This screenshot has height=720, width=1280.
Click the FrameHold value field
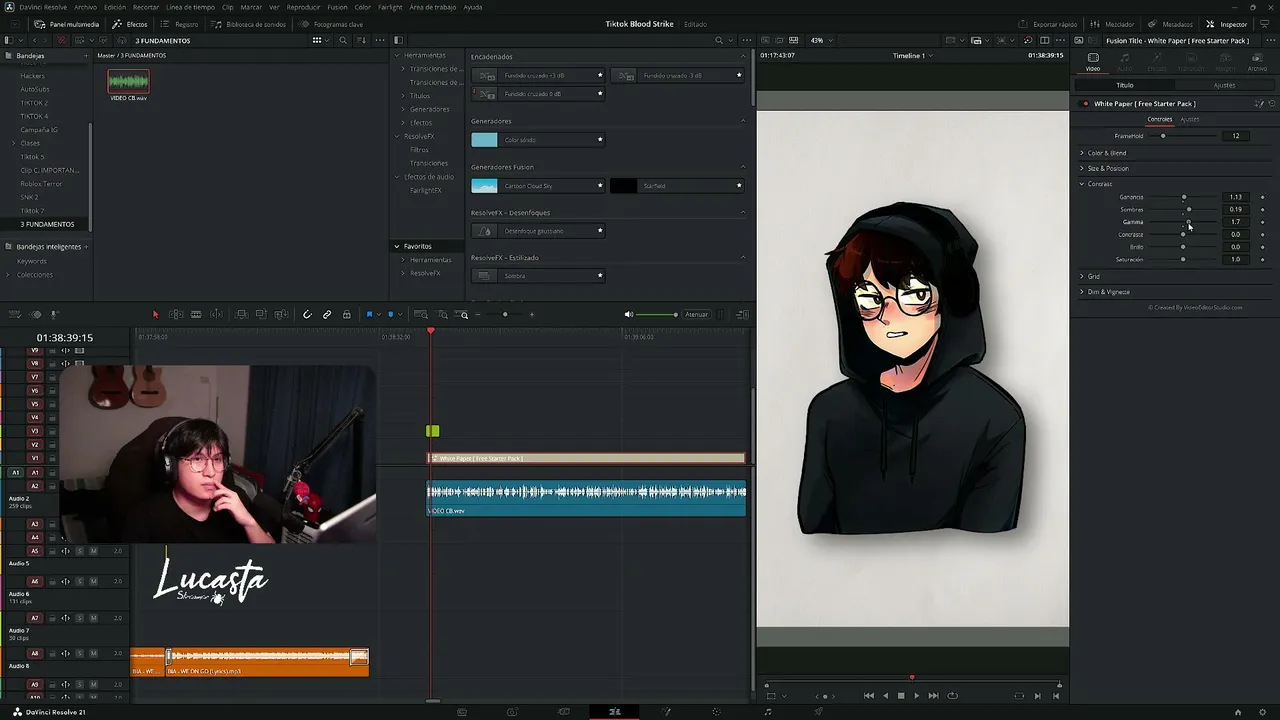pyautogui.click(x=1236, y=136)
